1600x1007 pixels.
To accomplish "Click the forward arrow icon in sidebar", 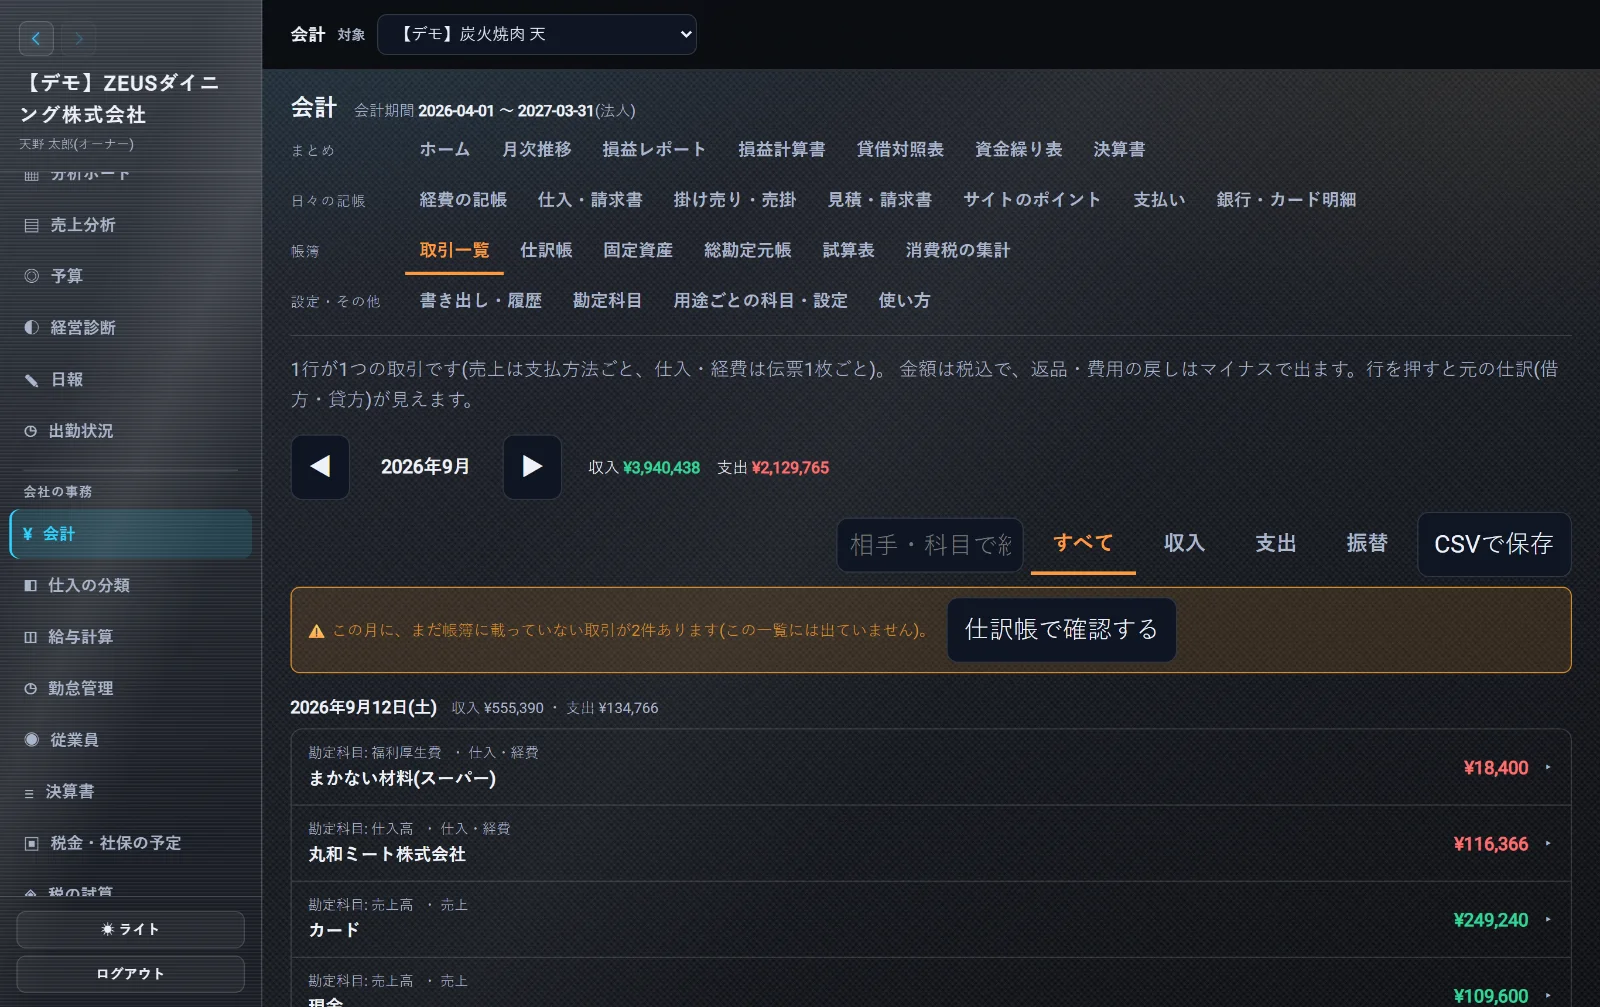I will point(78,39).
